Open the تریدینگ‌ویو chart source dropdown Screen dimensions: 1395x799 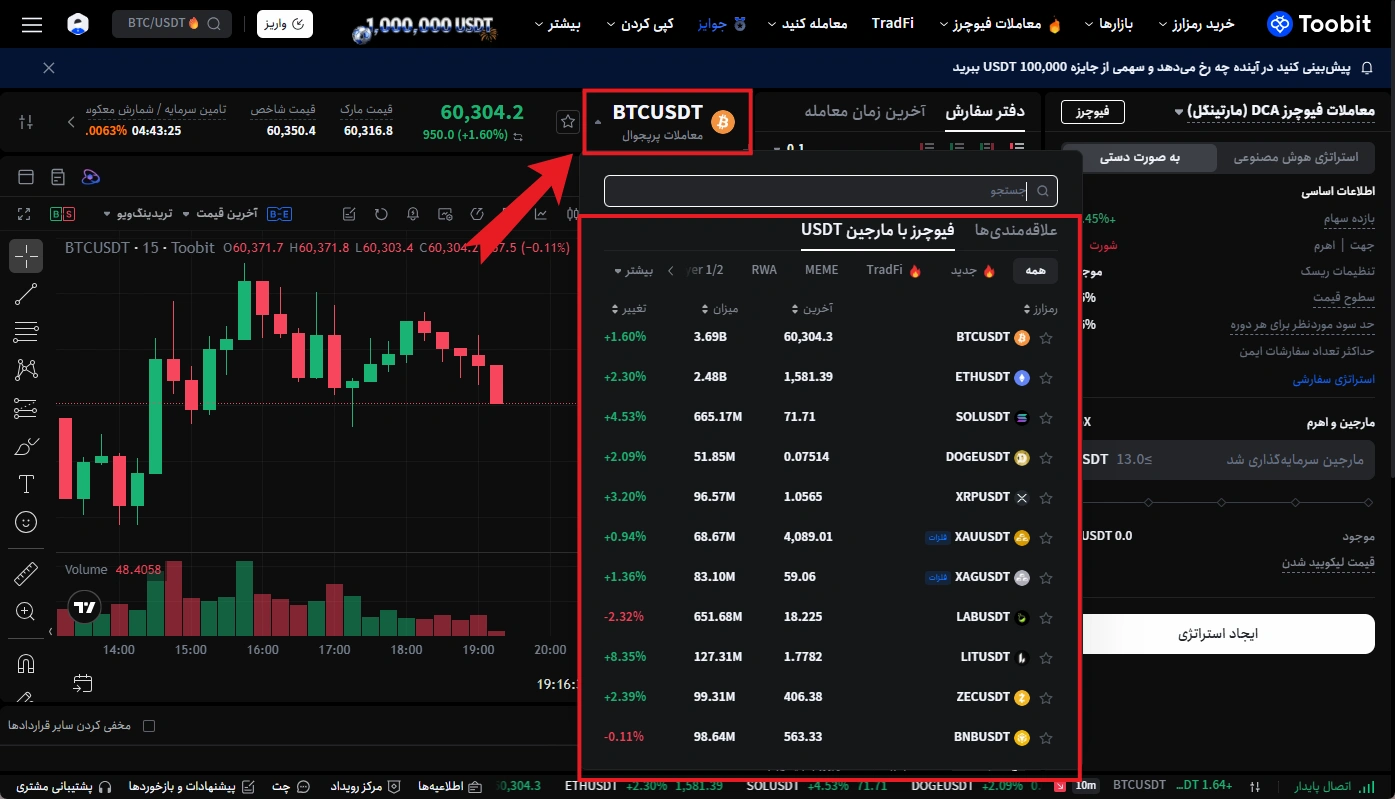(x=139, y=213)
